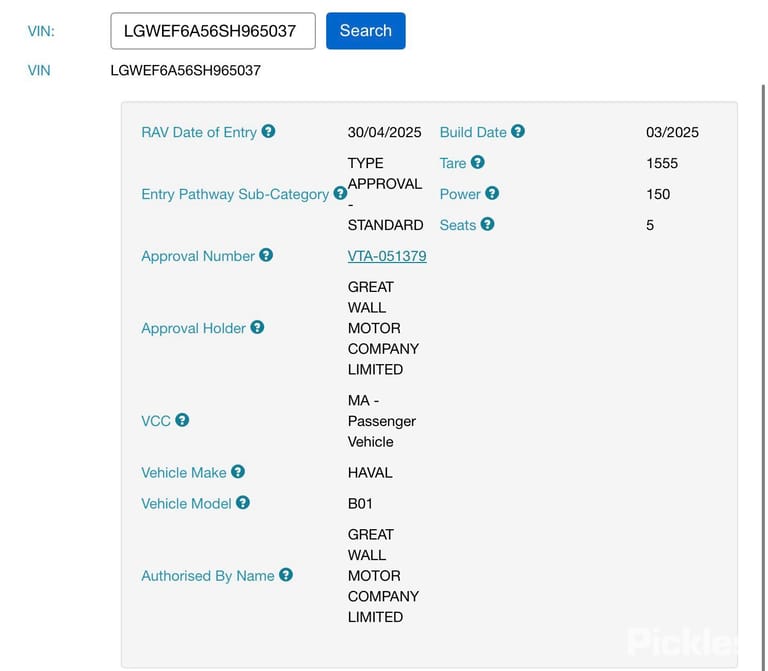768x671 pixels.
Task: Open the Authorised By Name help icon
Action: [x=286, y=575]
